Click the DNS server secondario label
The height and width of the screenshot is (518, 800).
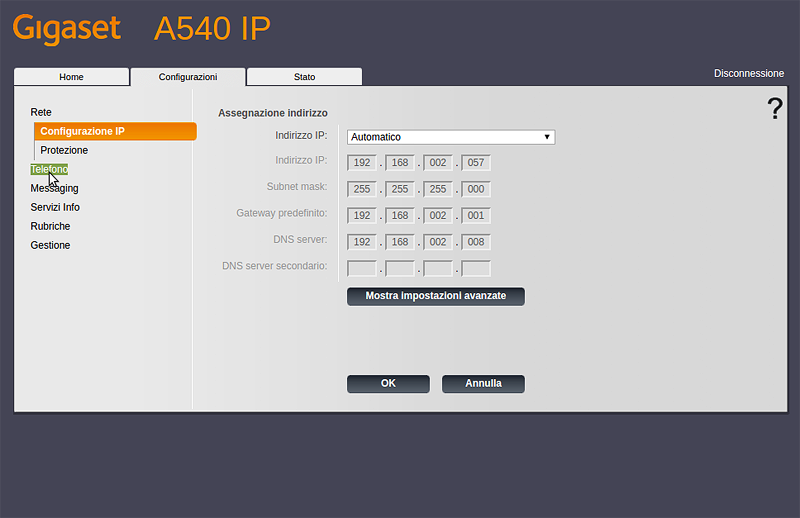coord(274,266)
